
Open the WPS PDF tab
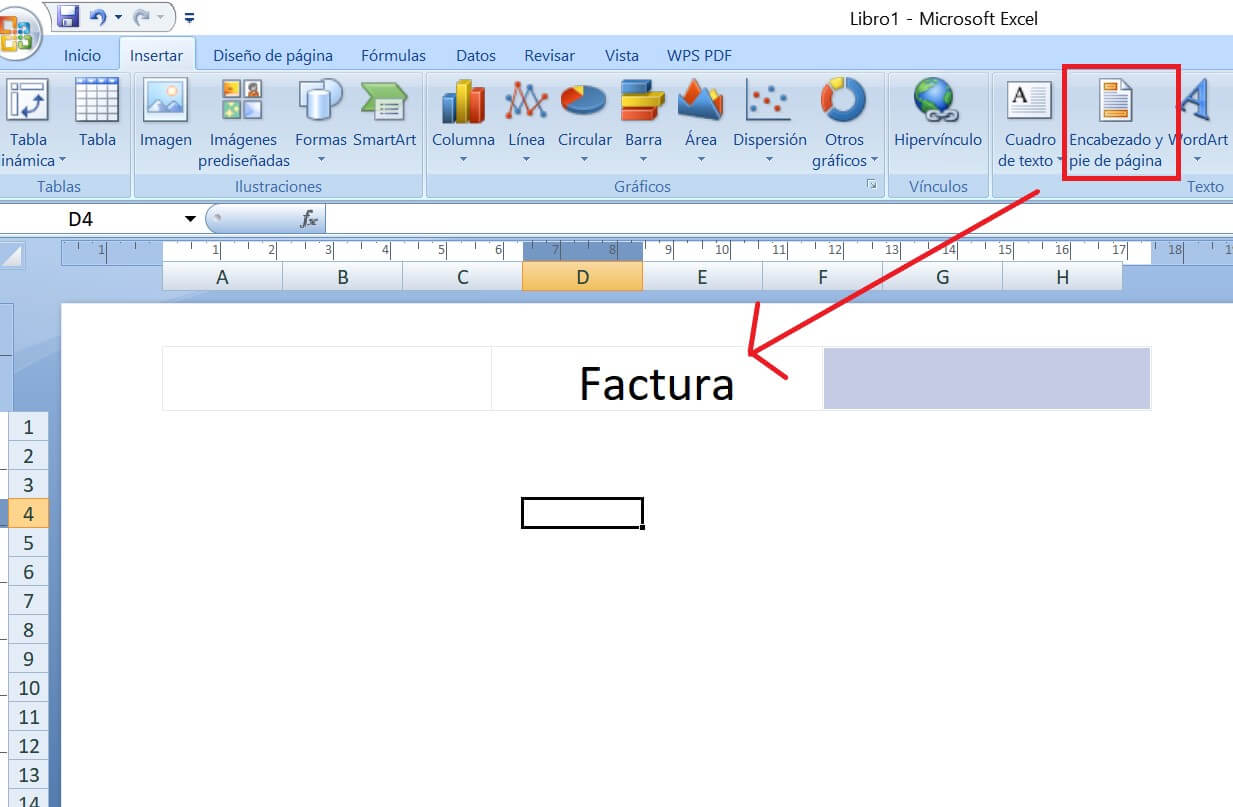pyautogui.click(x=699, y=56)
